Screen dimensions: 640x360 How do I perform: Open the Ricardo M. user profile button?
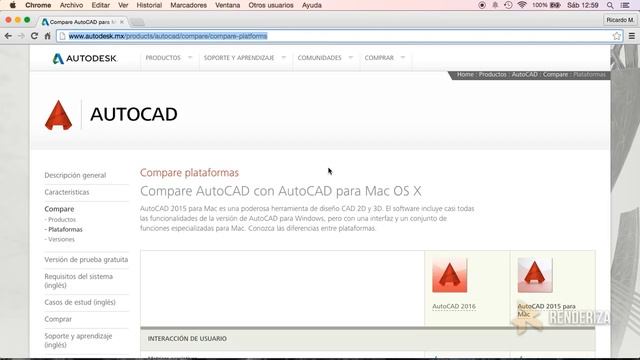tap(620, 20)
